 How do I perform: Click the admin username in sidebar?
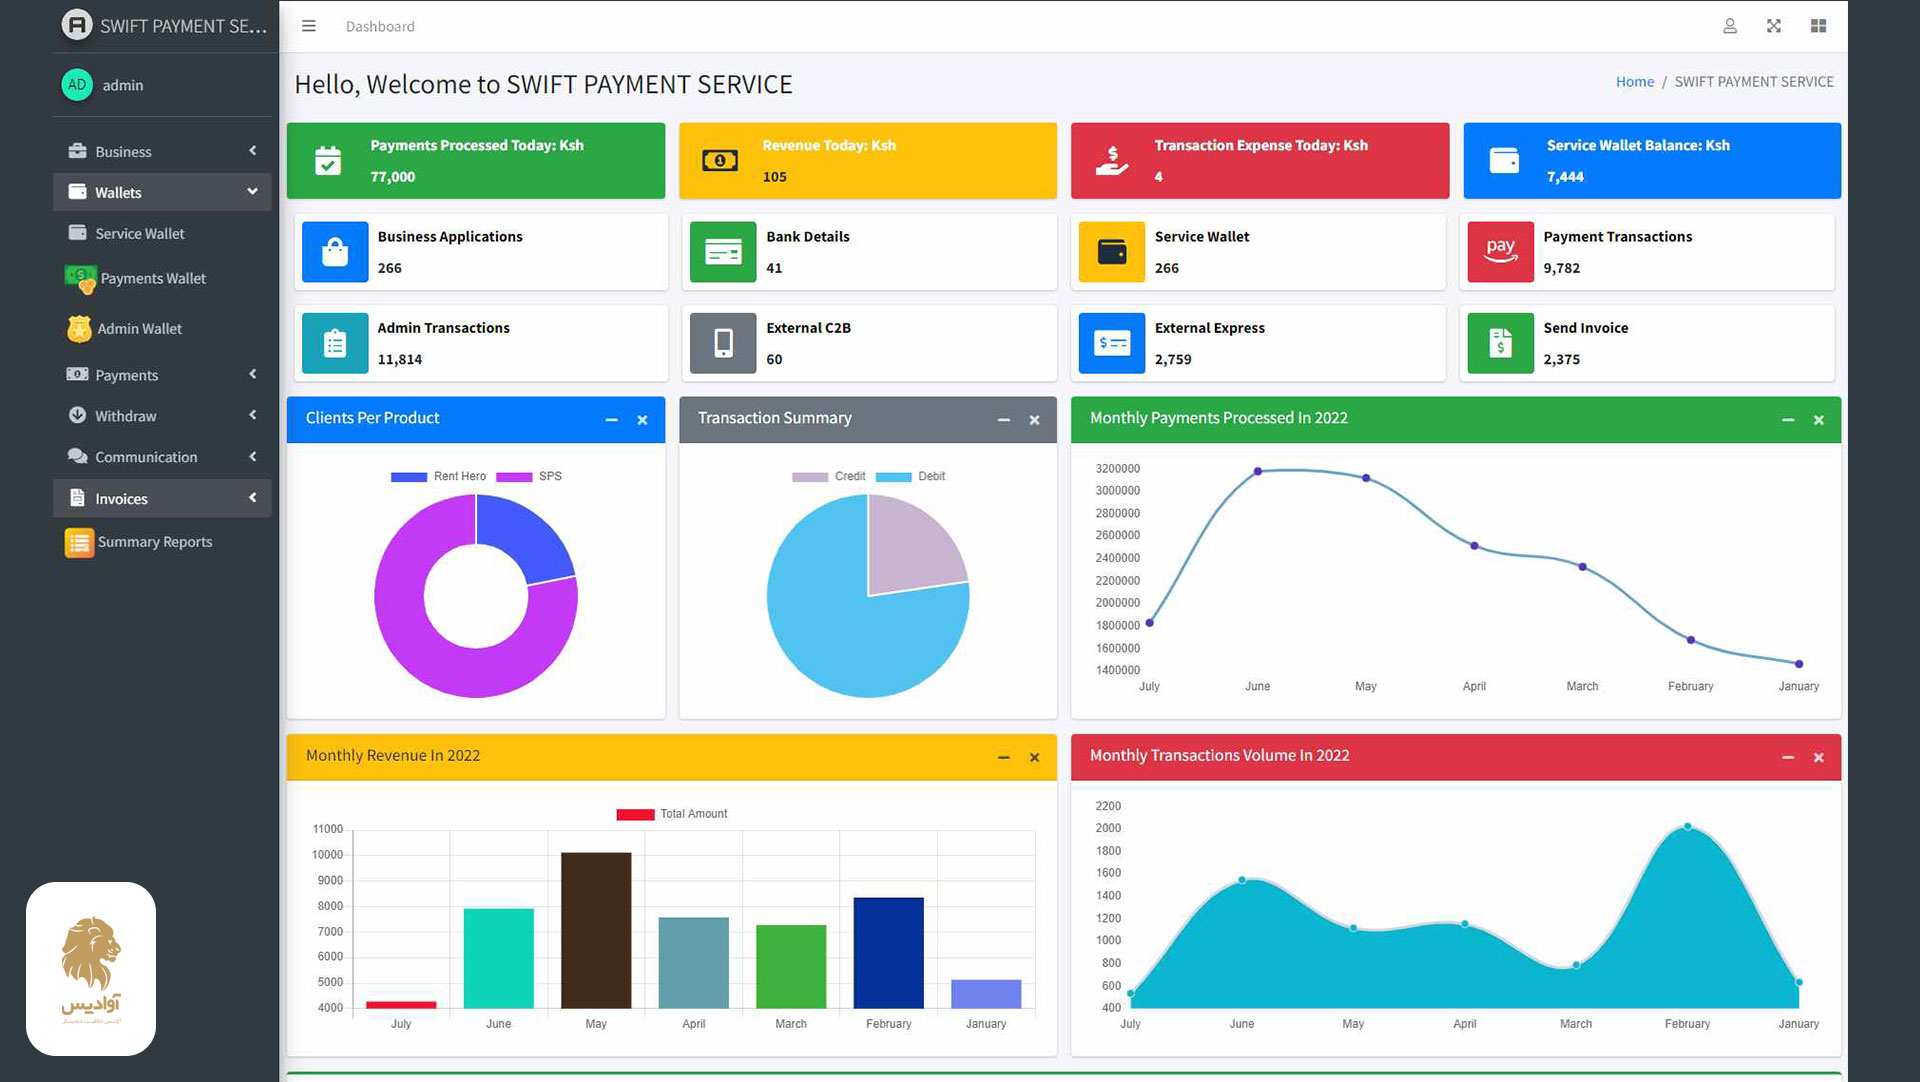[x=123, y=85]
